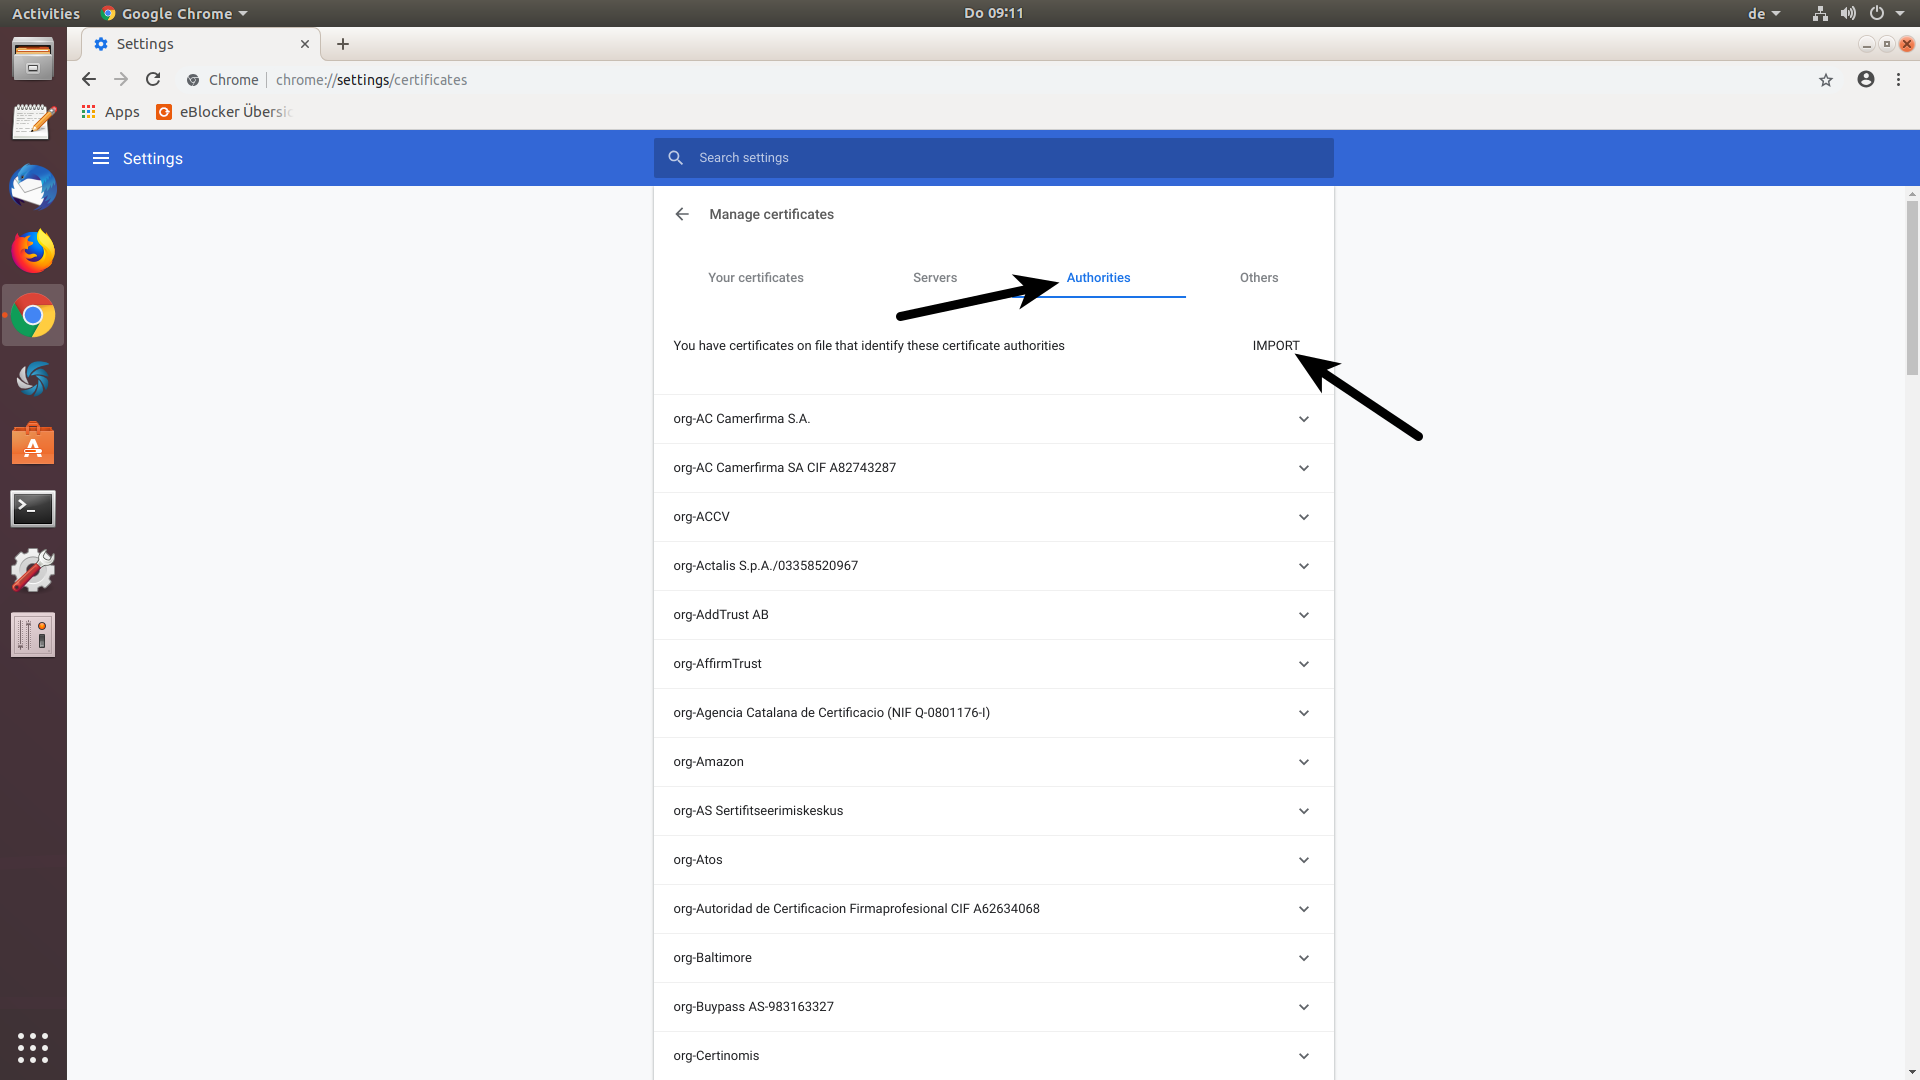The height and width of the screenshot is (1080, 1920).
Task: Expand the org-Atos certificate entry
Action: coord(1303,858)
